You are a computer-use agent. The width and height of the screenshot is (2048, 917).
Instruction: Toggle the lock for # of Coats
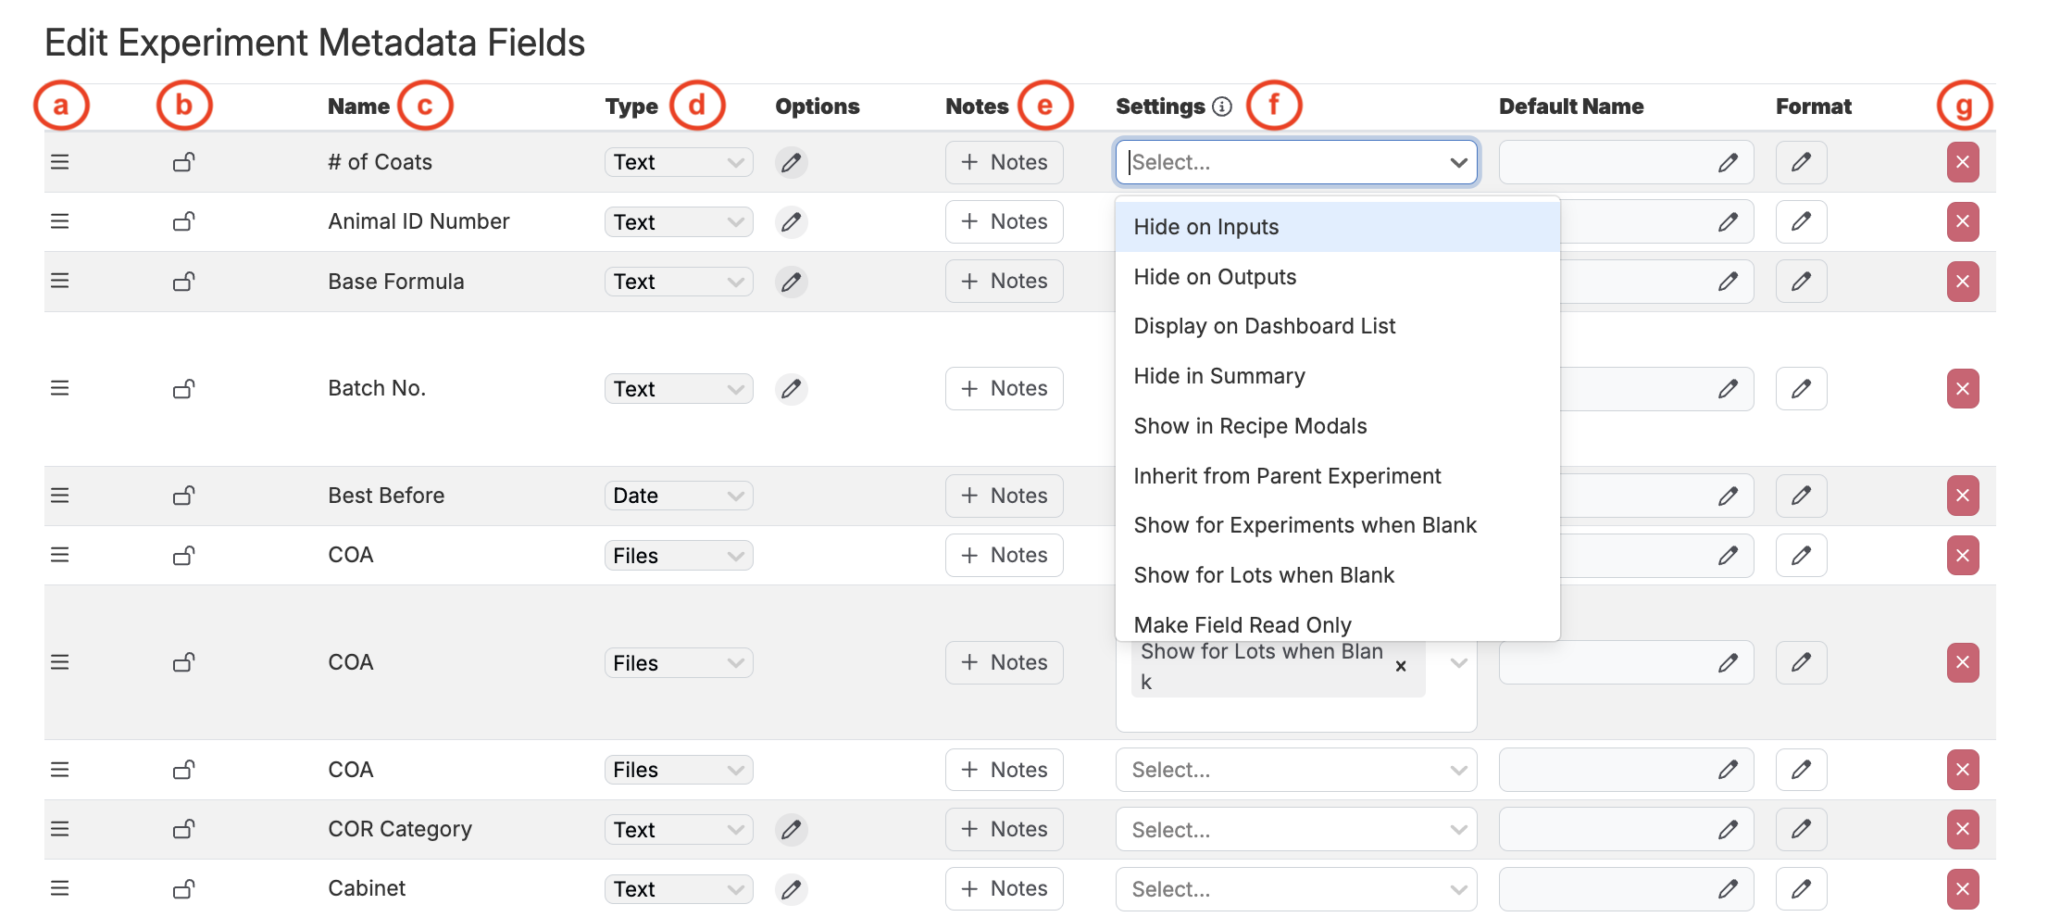pos(184,162)
